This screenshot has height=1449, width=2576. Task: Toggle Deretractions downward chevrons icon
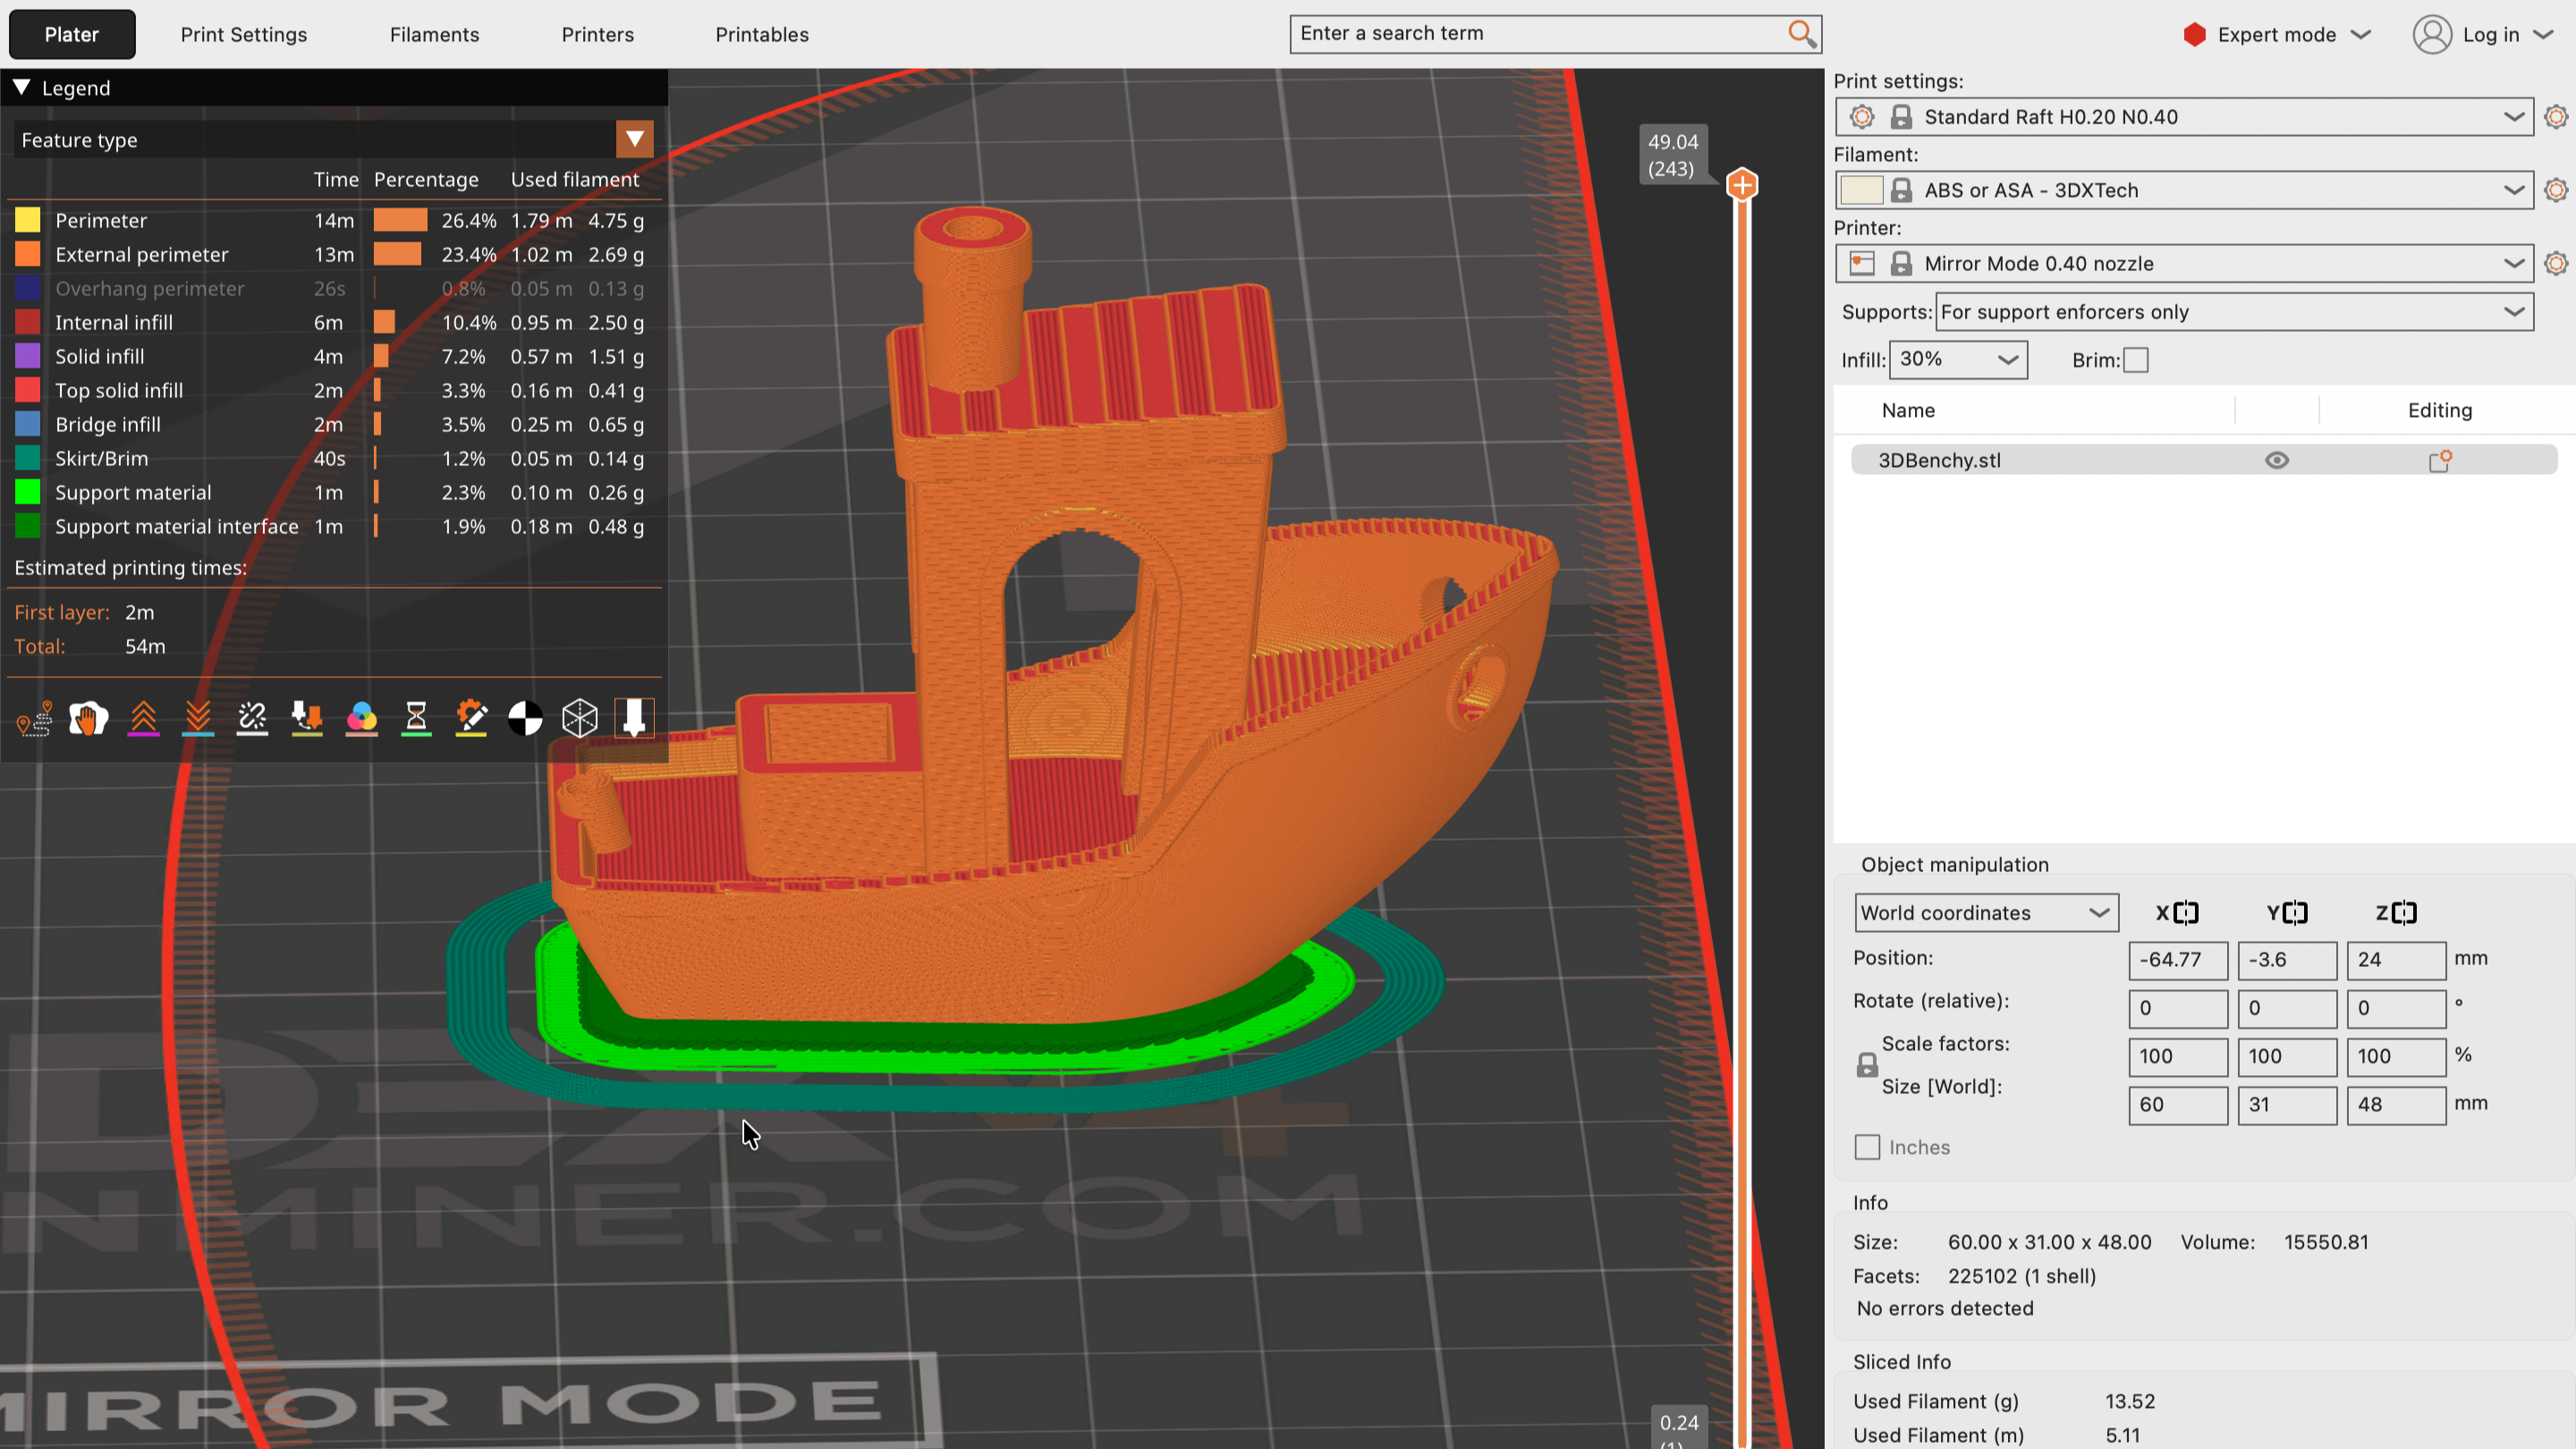(198, 718)
